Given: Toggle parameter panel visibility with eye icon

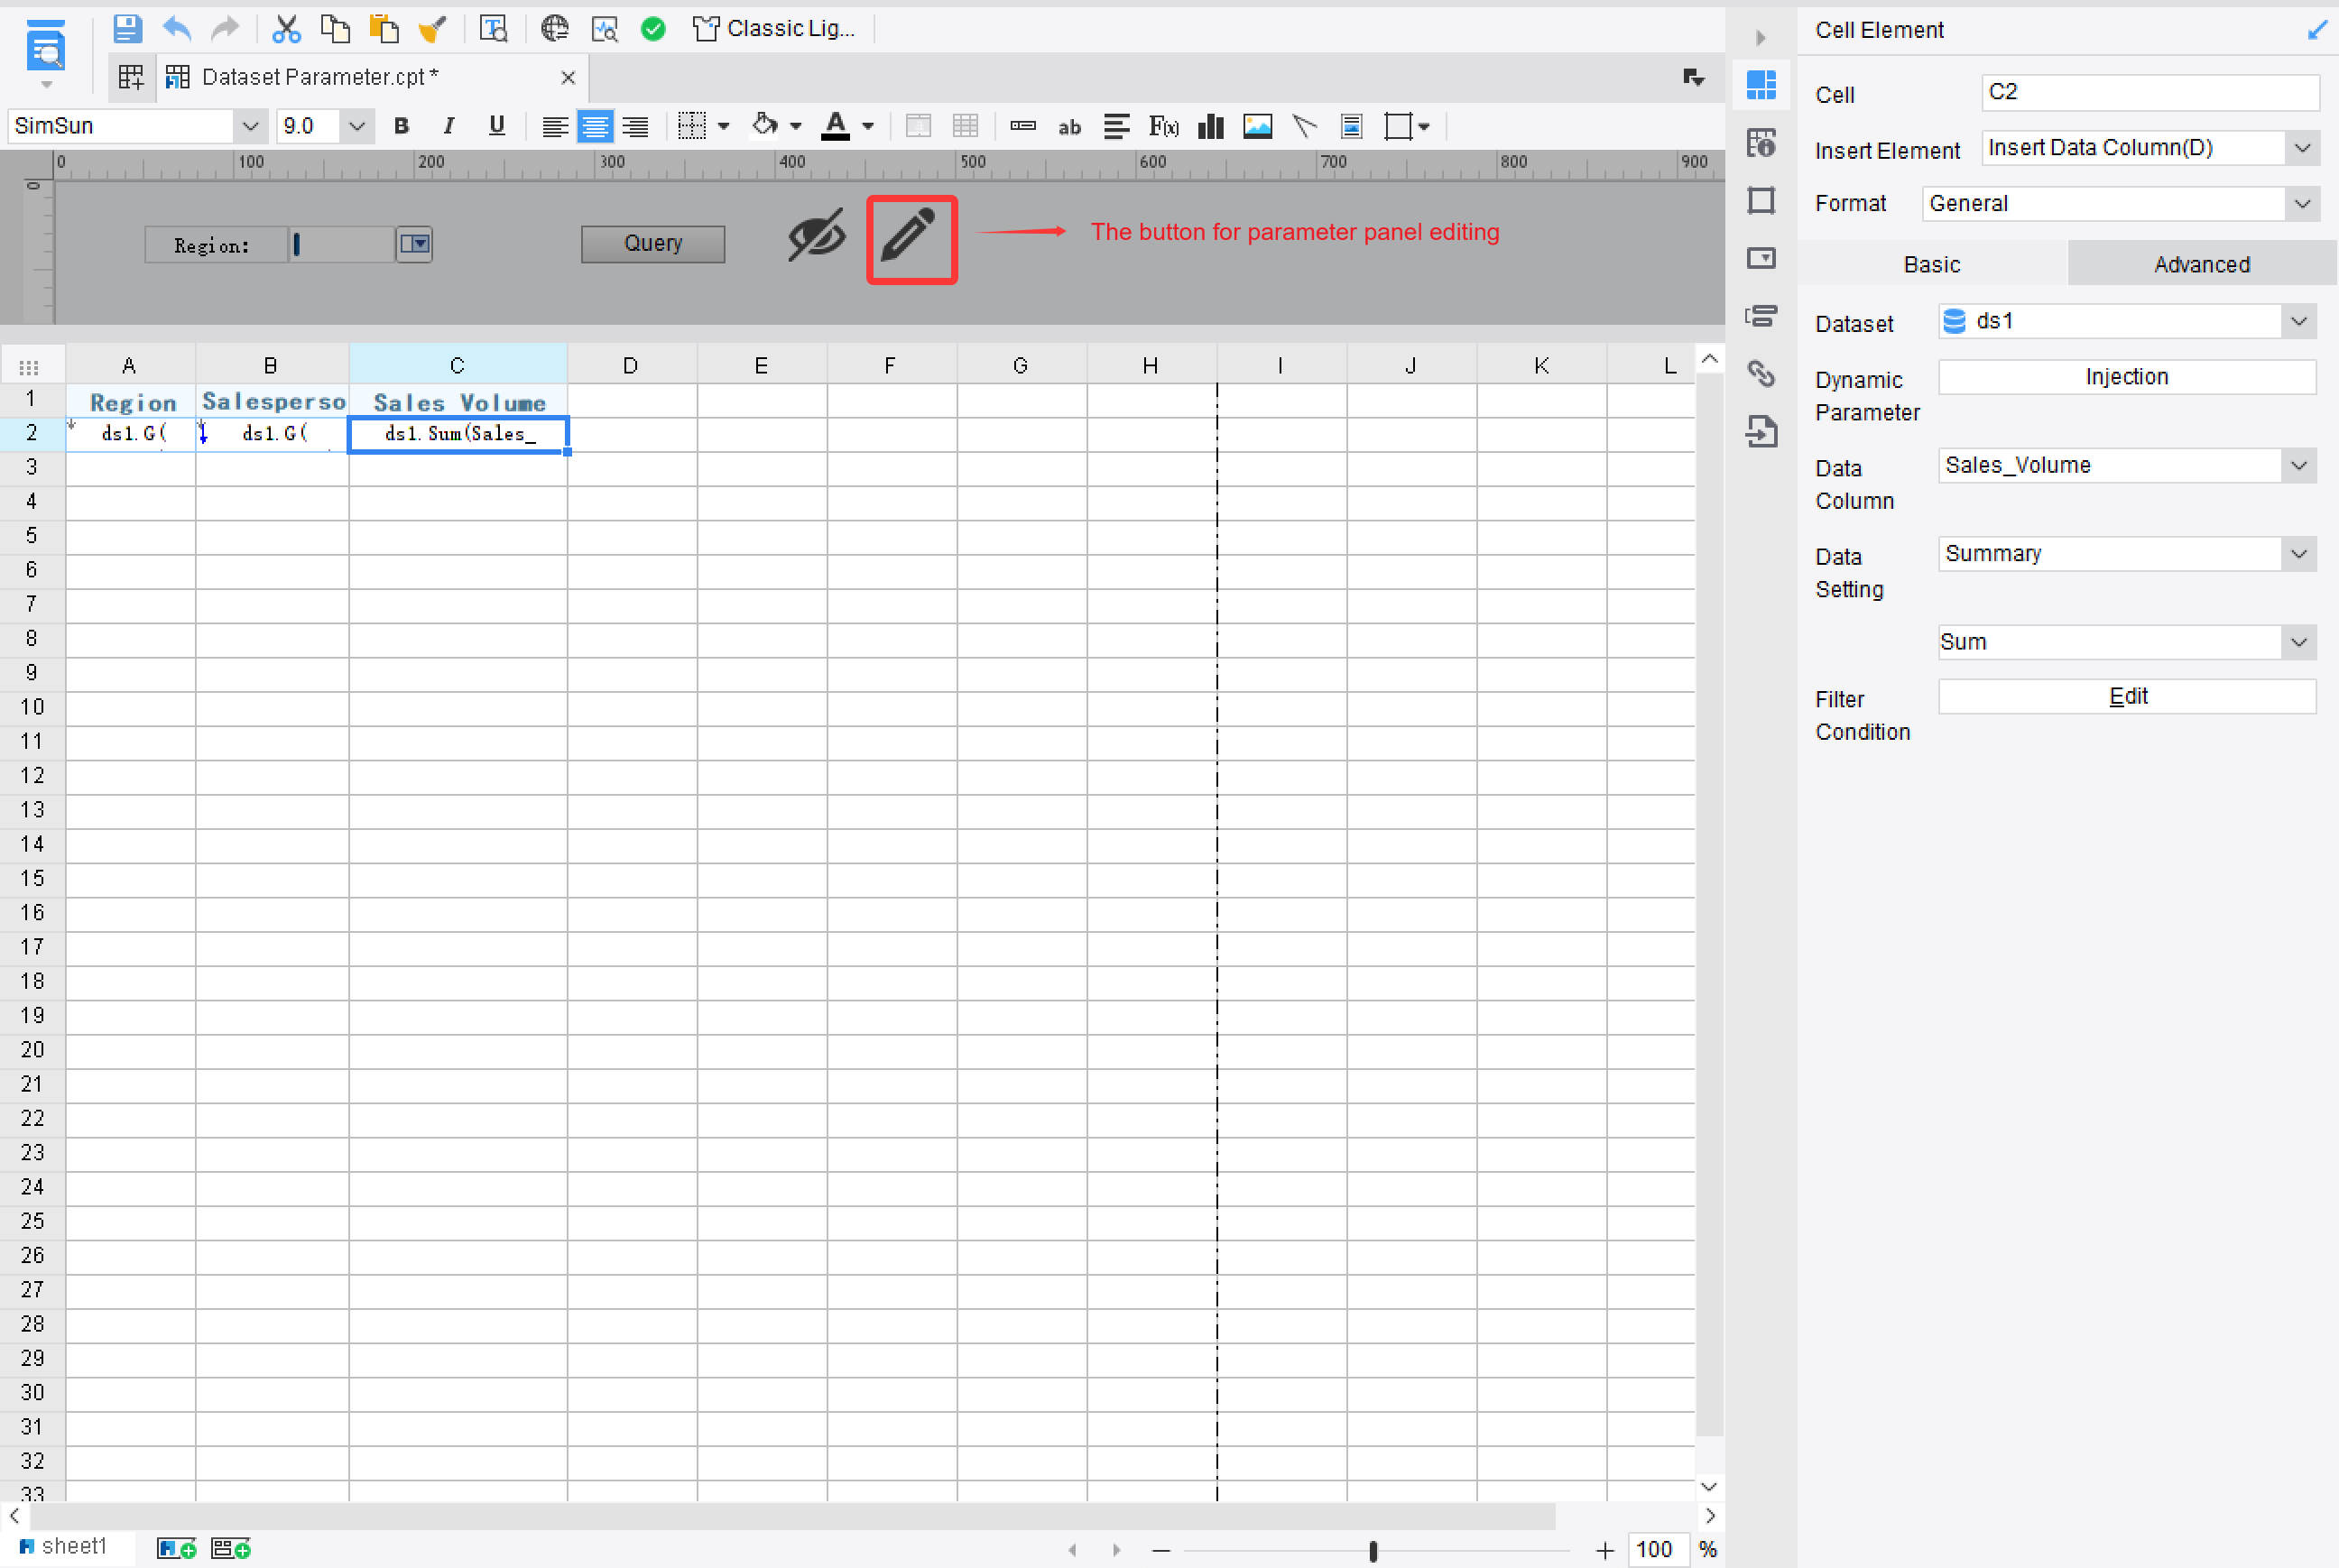Looking at the screenshot, I should [816, 240].
